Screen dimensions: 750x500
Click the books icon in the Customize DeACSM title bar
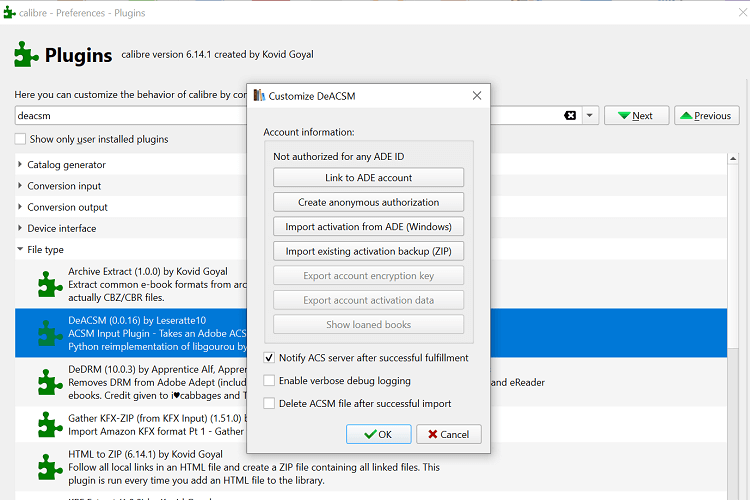(x=259, y=95)
